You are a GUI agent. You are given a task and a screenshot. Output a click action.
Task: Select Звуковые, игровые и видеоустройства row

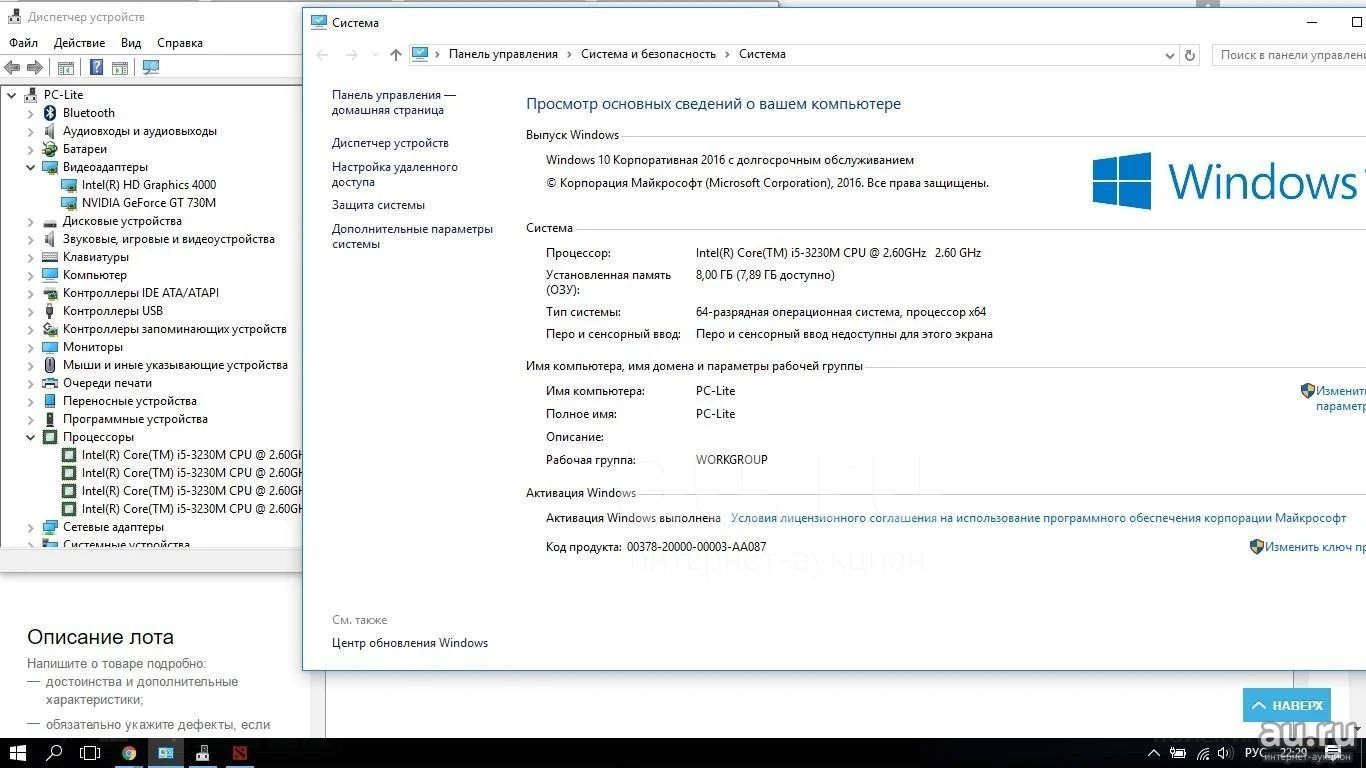[x=168, y=239]
